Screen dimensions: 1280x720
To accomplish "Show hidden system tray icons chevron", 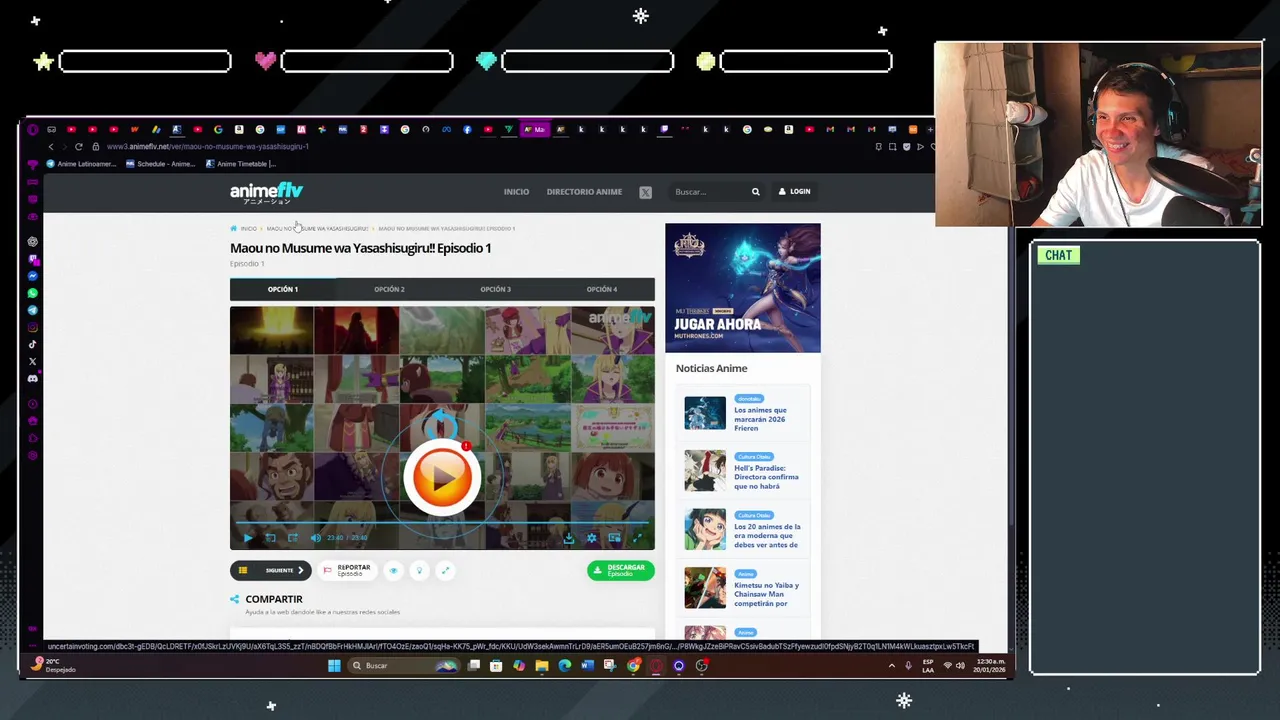I will coord(892,666).
